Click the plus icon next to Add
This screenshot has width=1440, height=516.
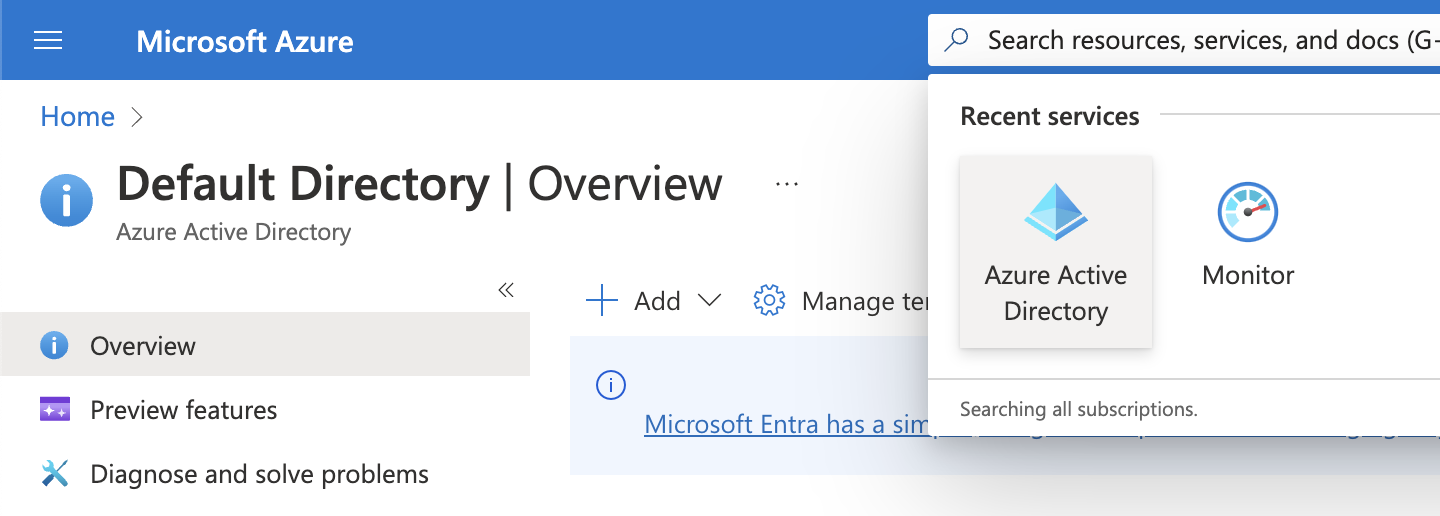(602, 300)
